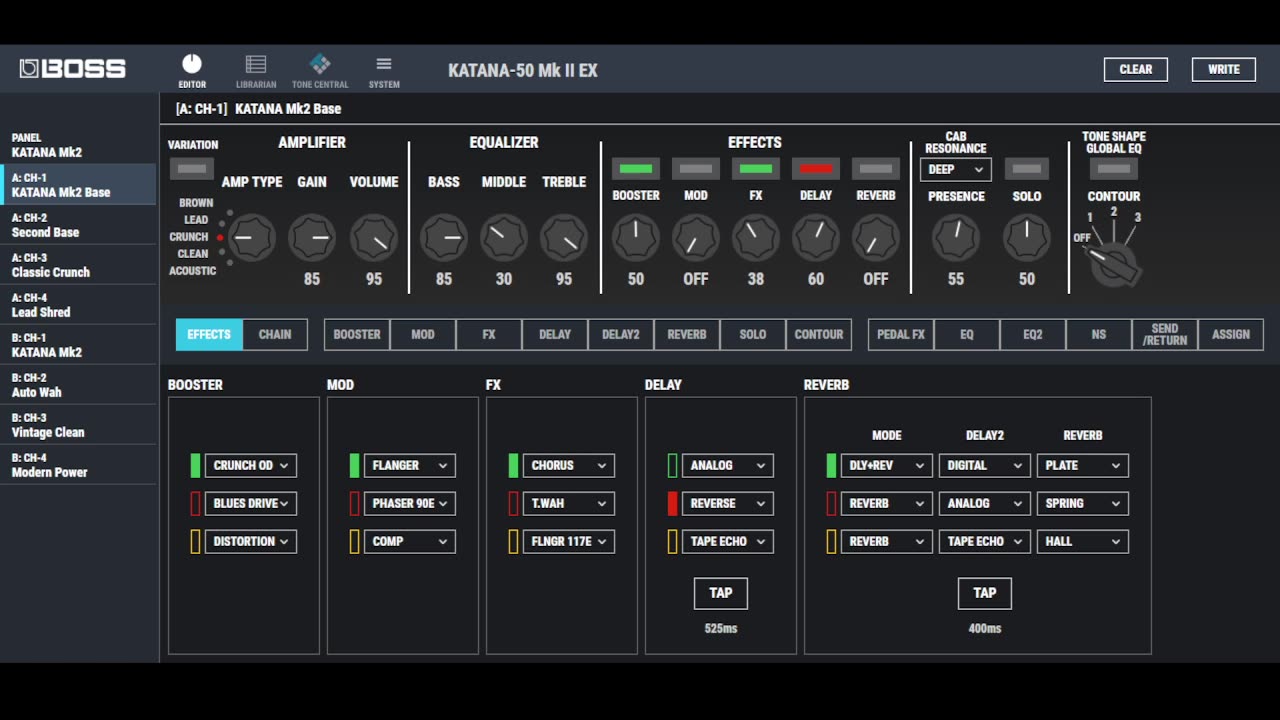Select patch B: CH-2 Auto Wah
Screen dimensions: 1280x720
pyautogui.click(x=78, y=385)
